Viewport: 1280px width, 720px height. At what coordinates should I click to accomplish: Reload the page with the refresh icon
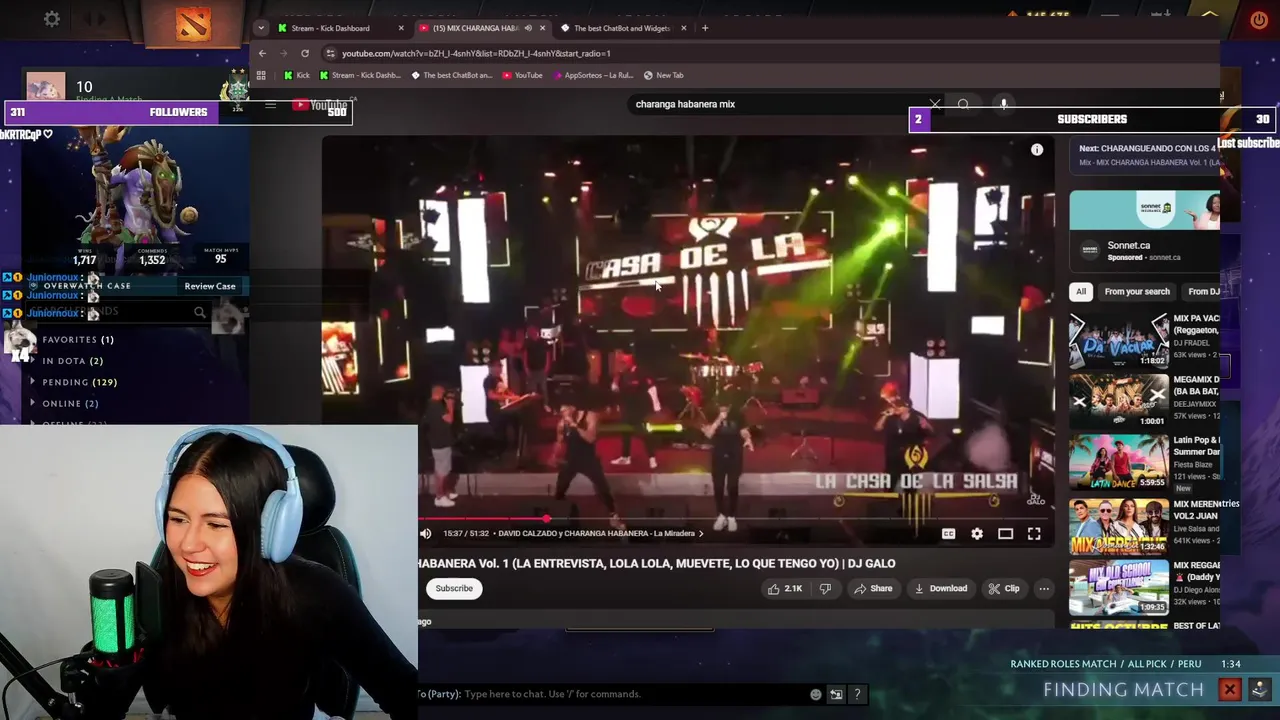(x=305, y=53)
